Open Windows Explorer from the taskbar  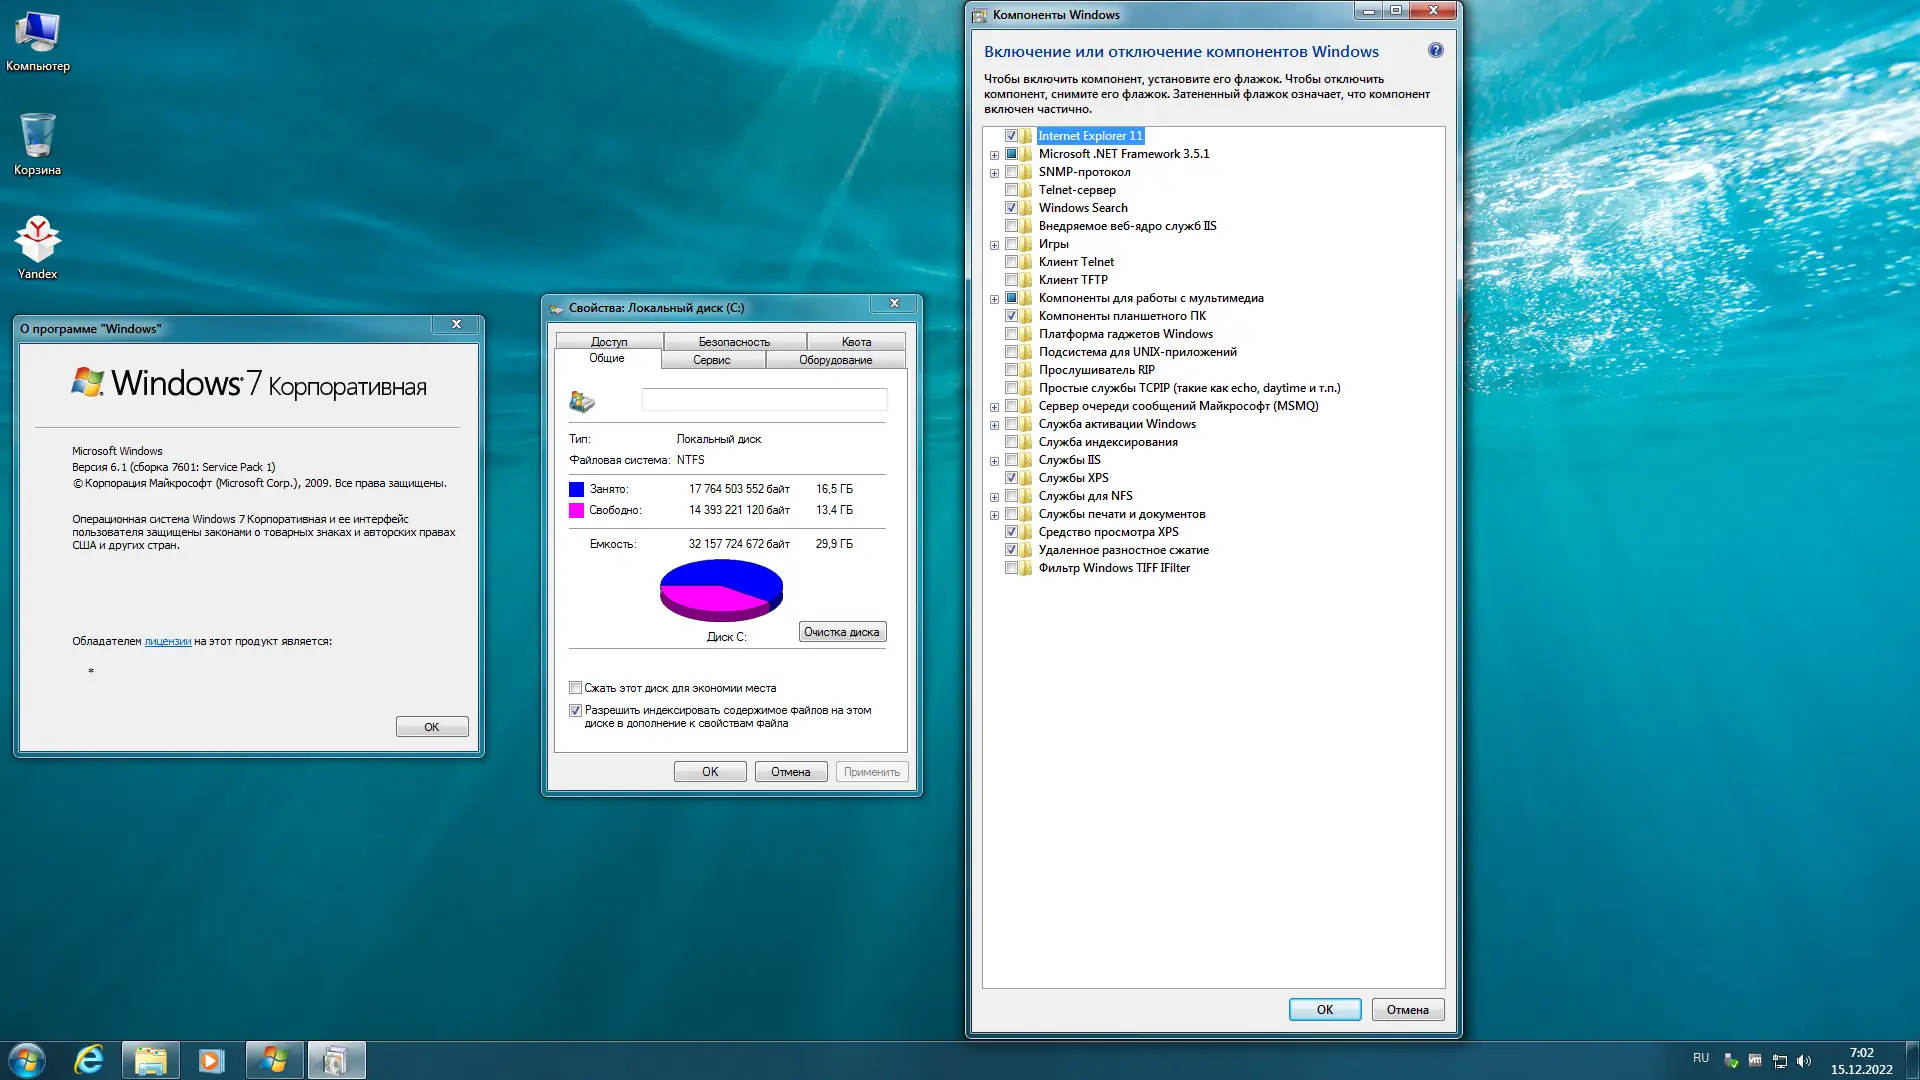(150, 1060)
